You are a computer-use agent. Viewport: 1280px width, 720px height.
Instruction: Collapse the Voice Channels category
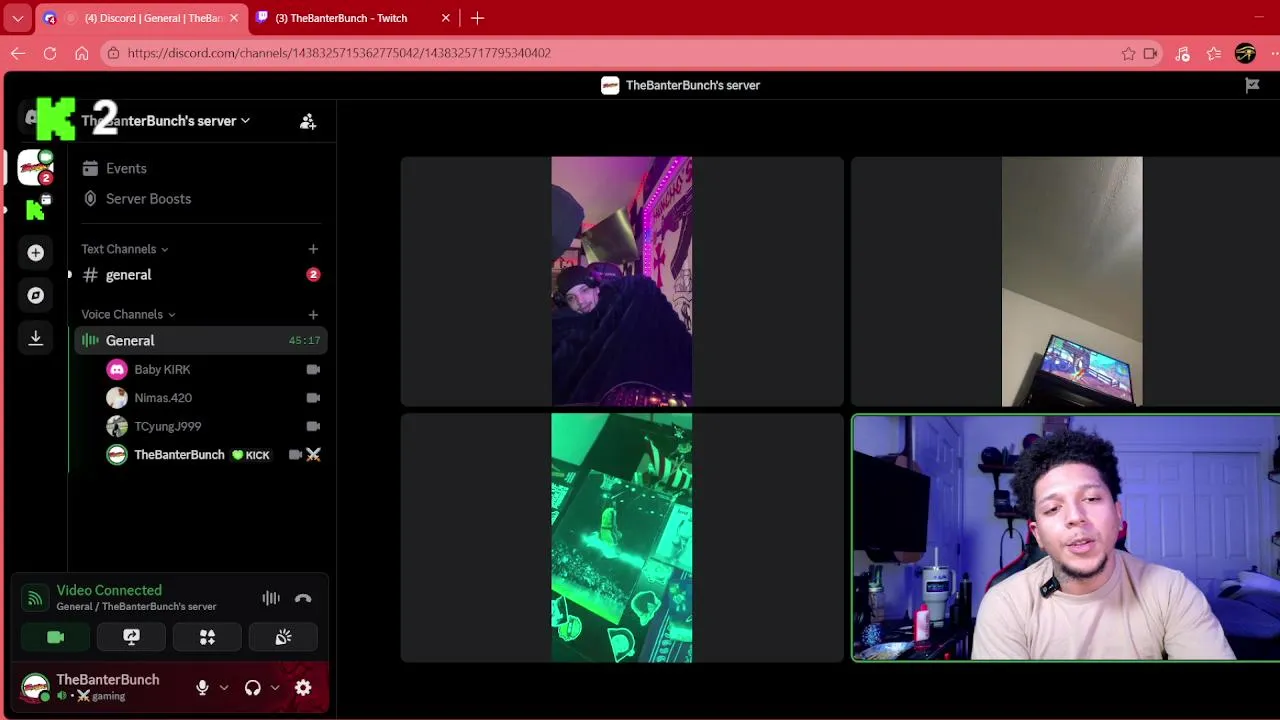128,314
